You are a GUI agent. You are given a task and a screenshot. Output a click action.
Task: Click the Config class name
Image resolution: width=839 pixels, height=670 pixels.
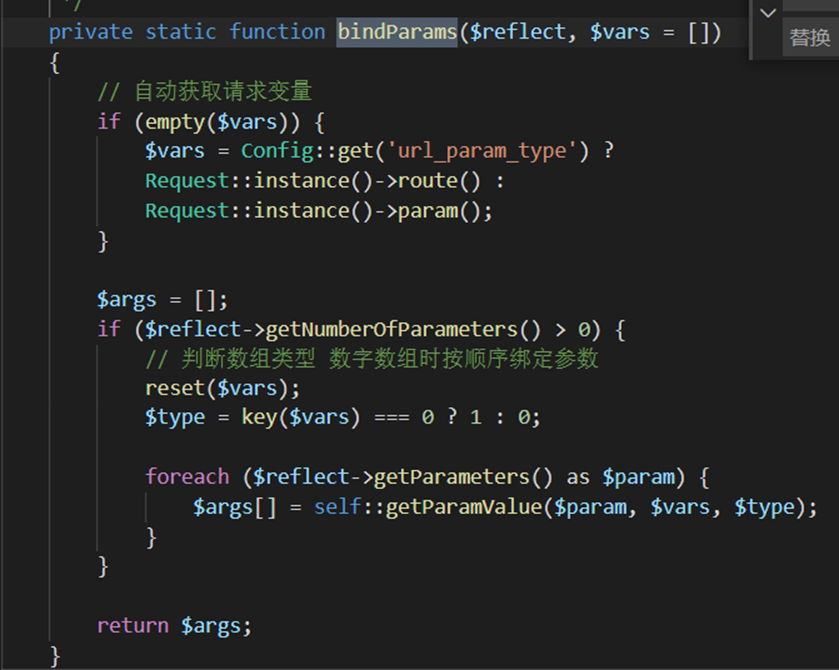277,151
